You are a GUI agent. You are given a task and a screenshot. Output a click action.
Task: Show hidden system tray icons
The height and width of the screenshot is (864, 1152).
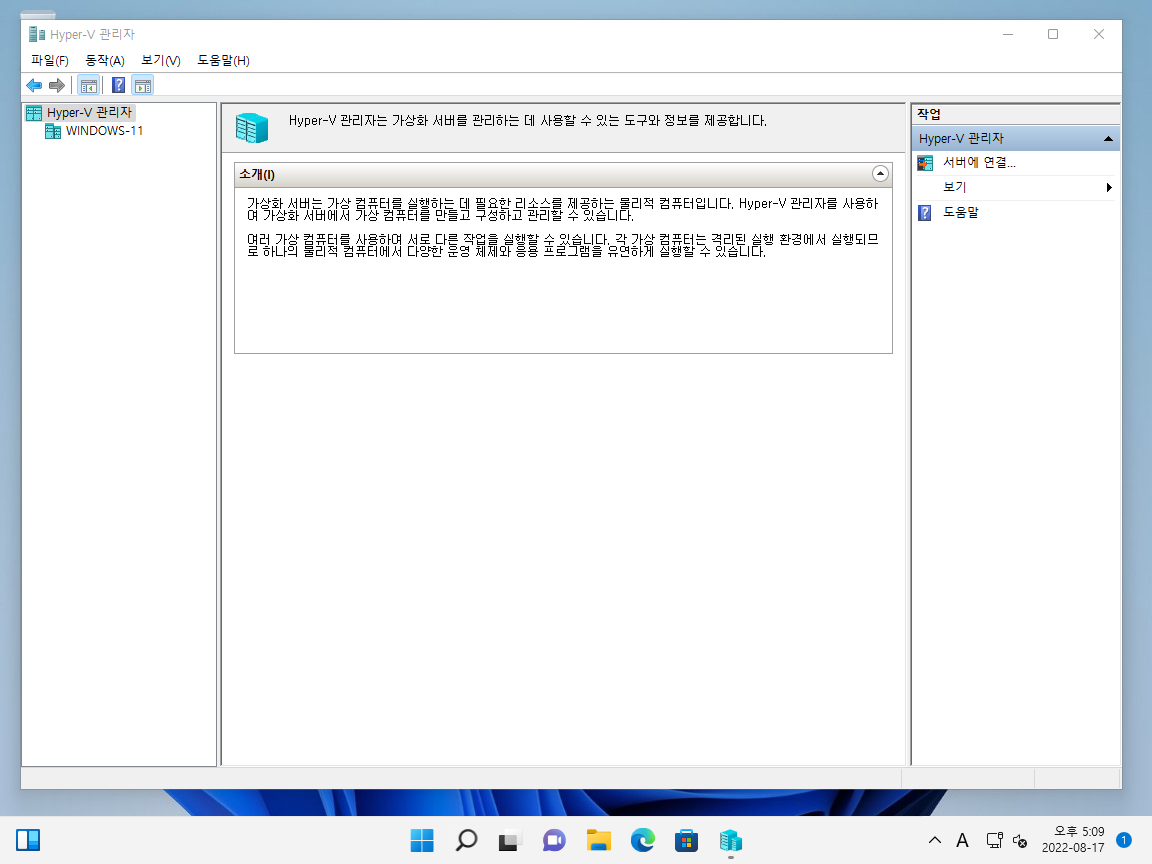click(x=935, y=840)
